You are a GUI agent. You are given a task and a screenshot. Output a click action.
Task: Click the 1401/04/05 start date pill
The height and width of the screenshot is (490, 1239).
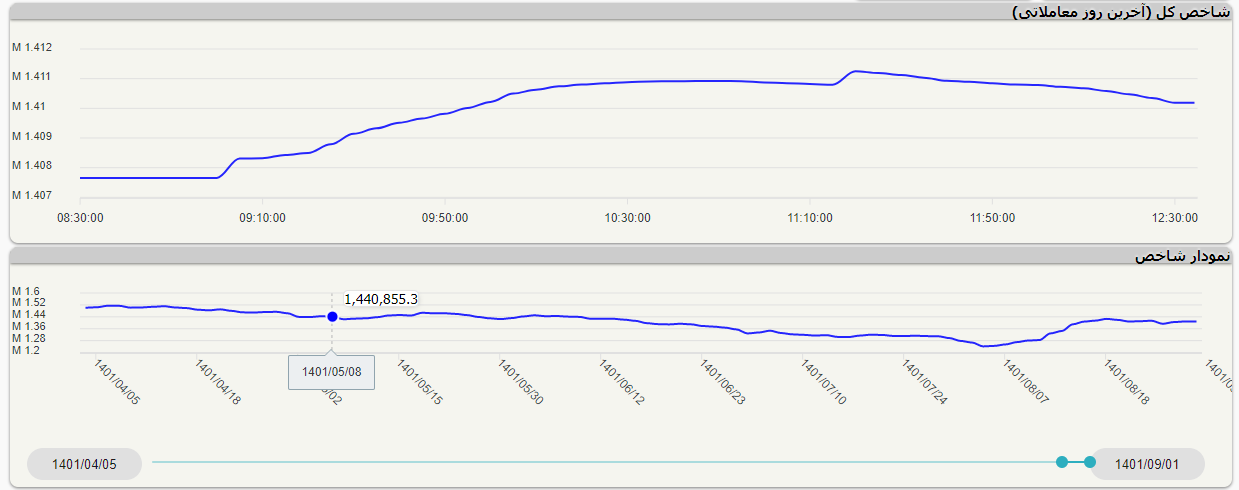point(84,464)
